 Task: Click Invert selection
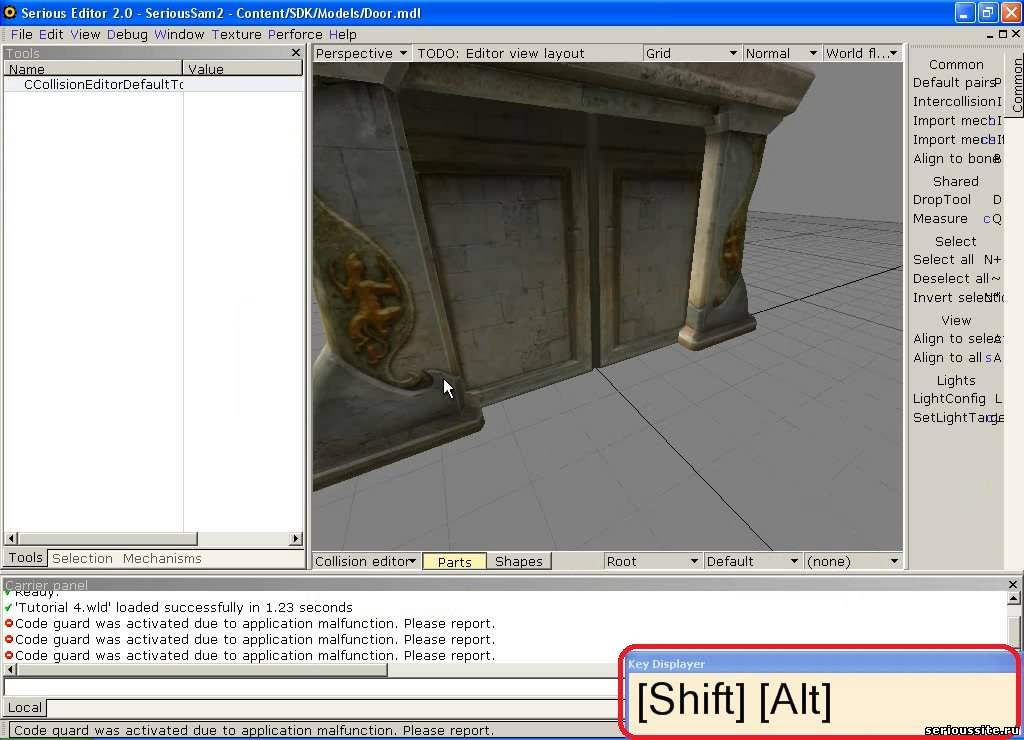957,298
